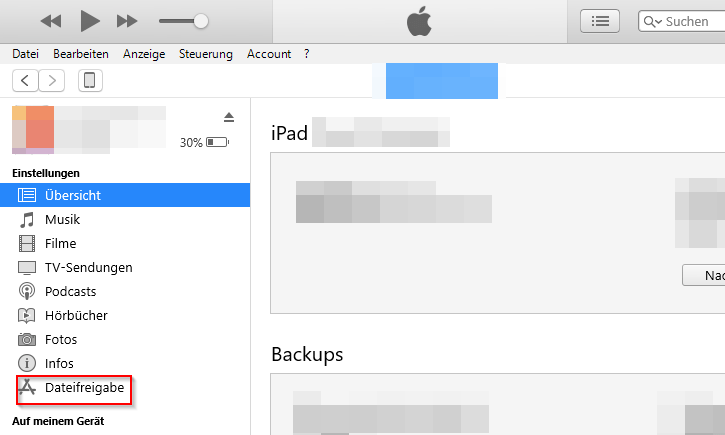This screenshot has width=725, height=435.
Task: Select the Podcasts sidebar icon
Action: click(x=27, y=291)
